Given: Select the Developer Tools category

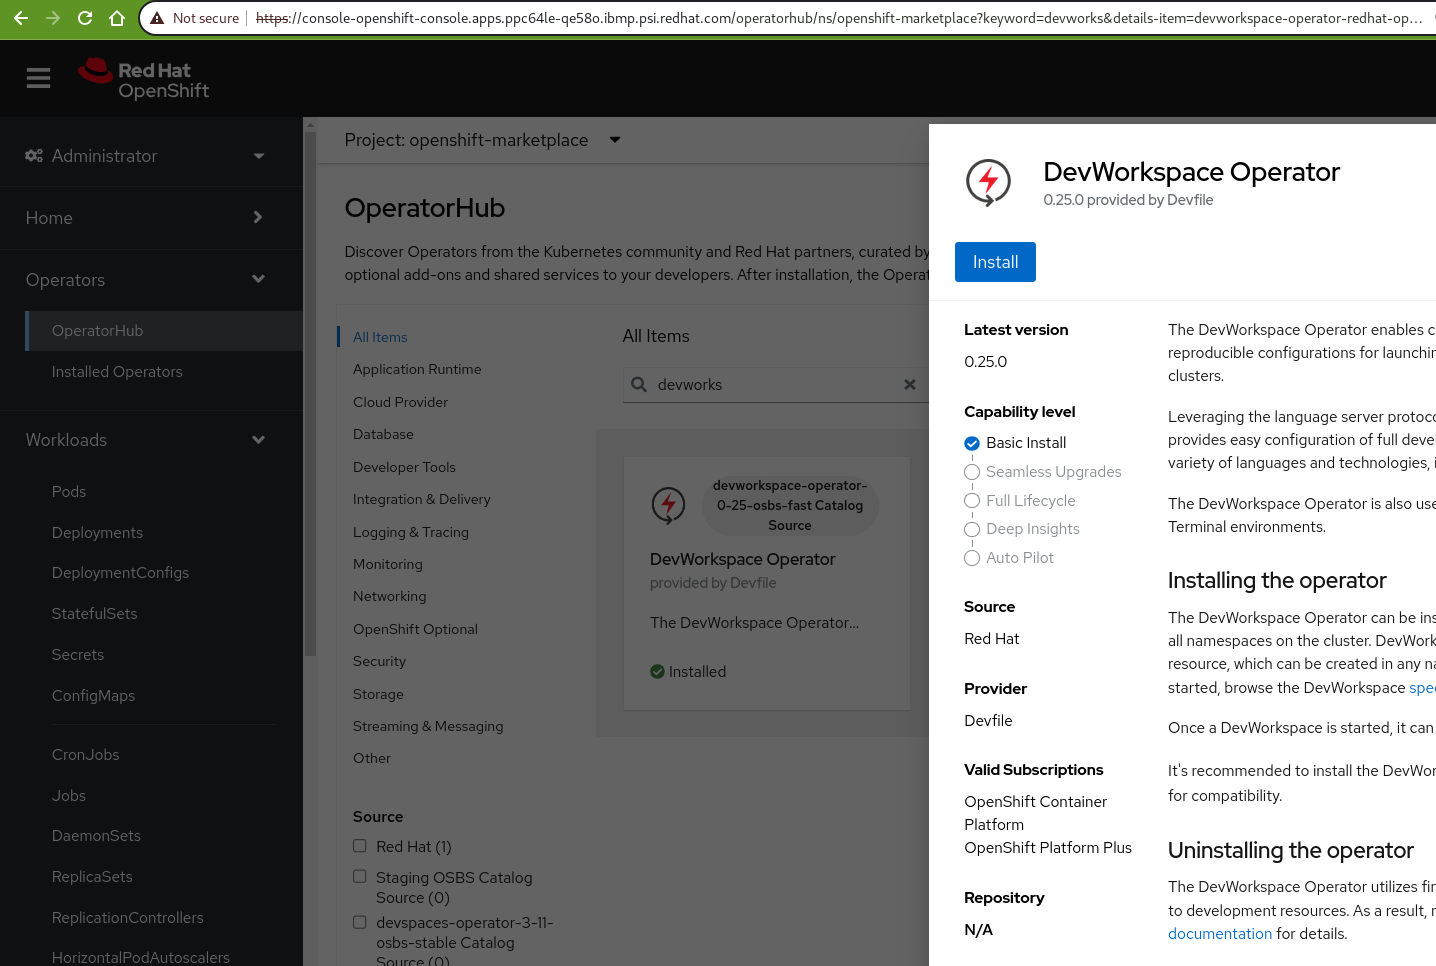Looking at the screenshot, I should (x=404, y=467).
